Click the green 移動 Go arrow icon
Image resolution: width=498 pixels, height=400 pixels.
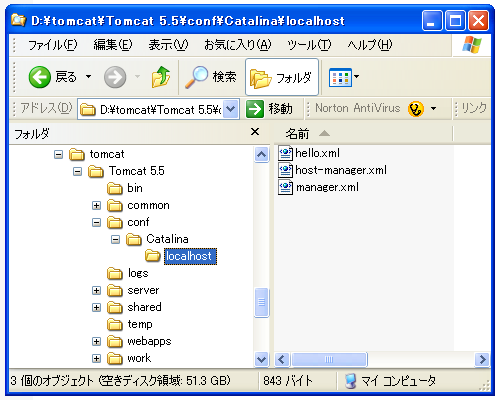point(255,109)
